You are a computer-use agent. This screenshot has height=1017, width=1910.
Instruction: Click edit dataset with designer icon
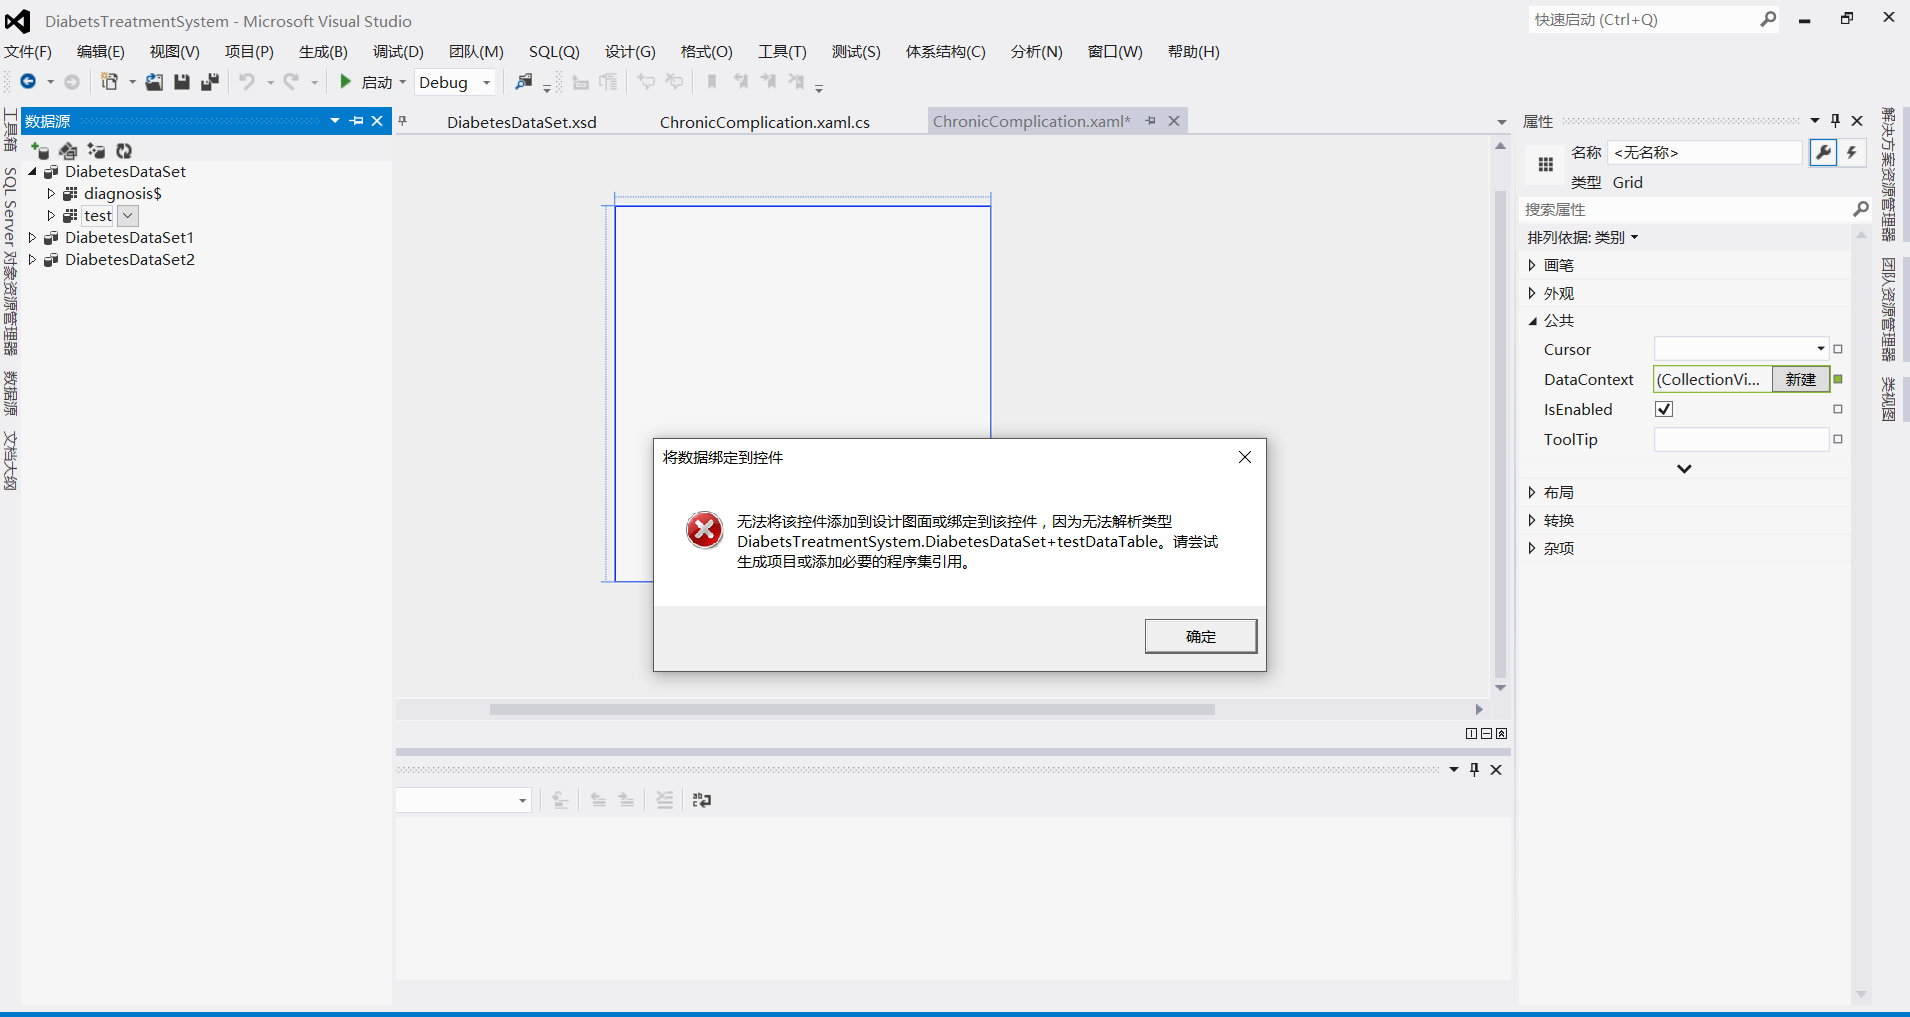pyautogui.click(x=68, y=150)
